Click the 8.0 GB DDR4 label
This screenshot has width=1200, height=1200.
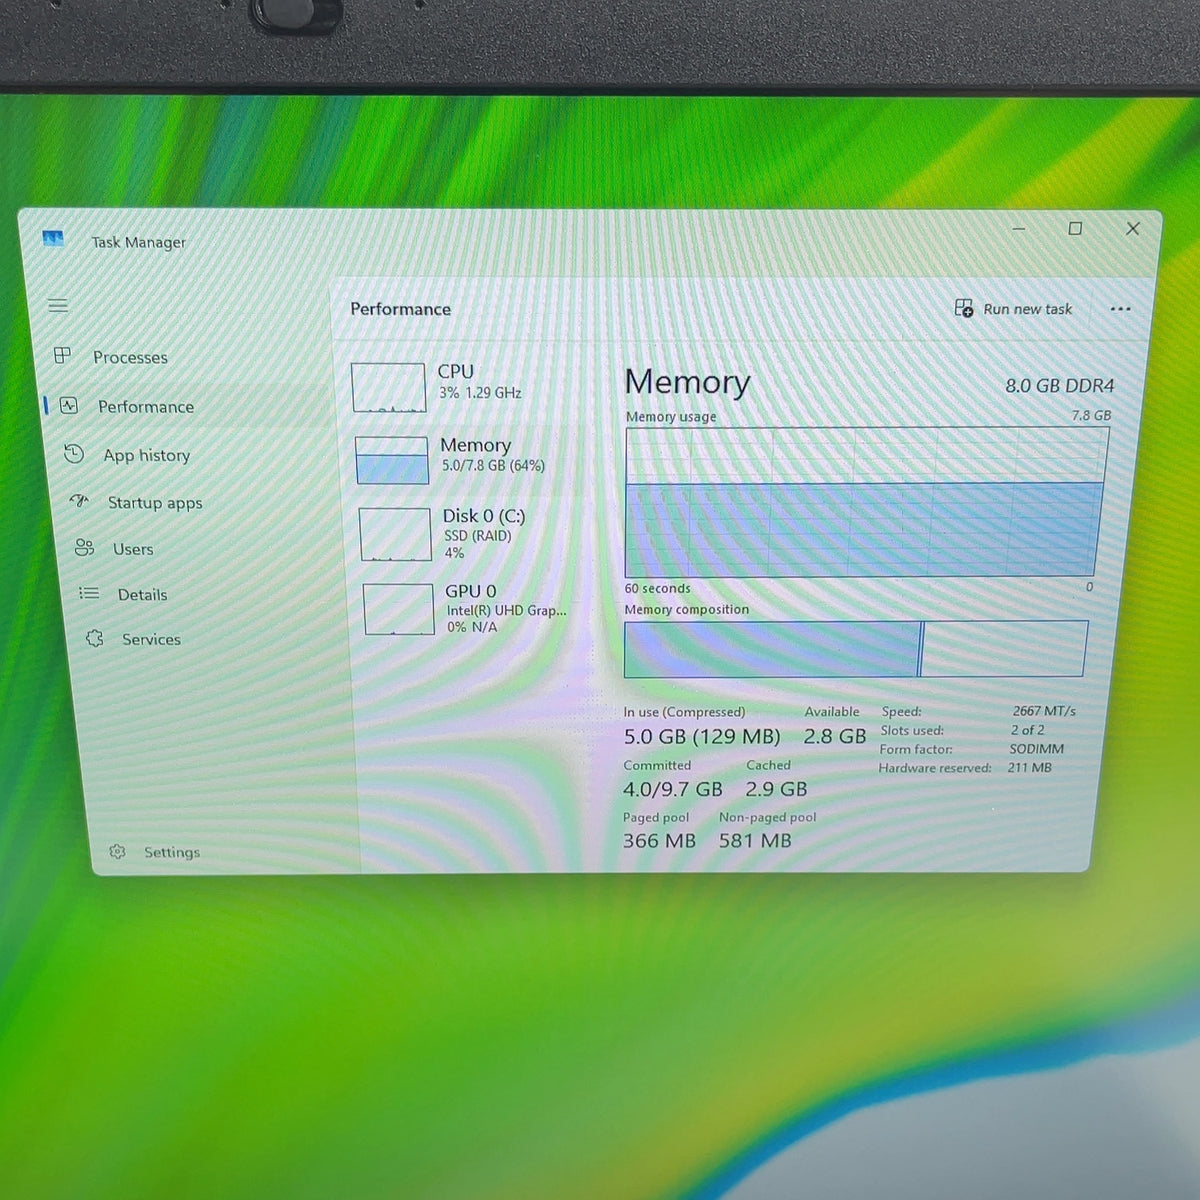click(1059, 385)
